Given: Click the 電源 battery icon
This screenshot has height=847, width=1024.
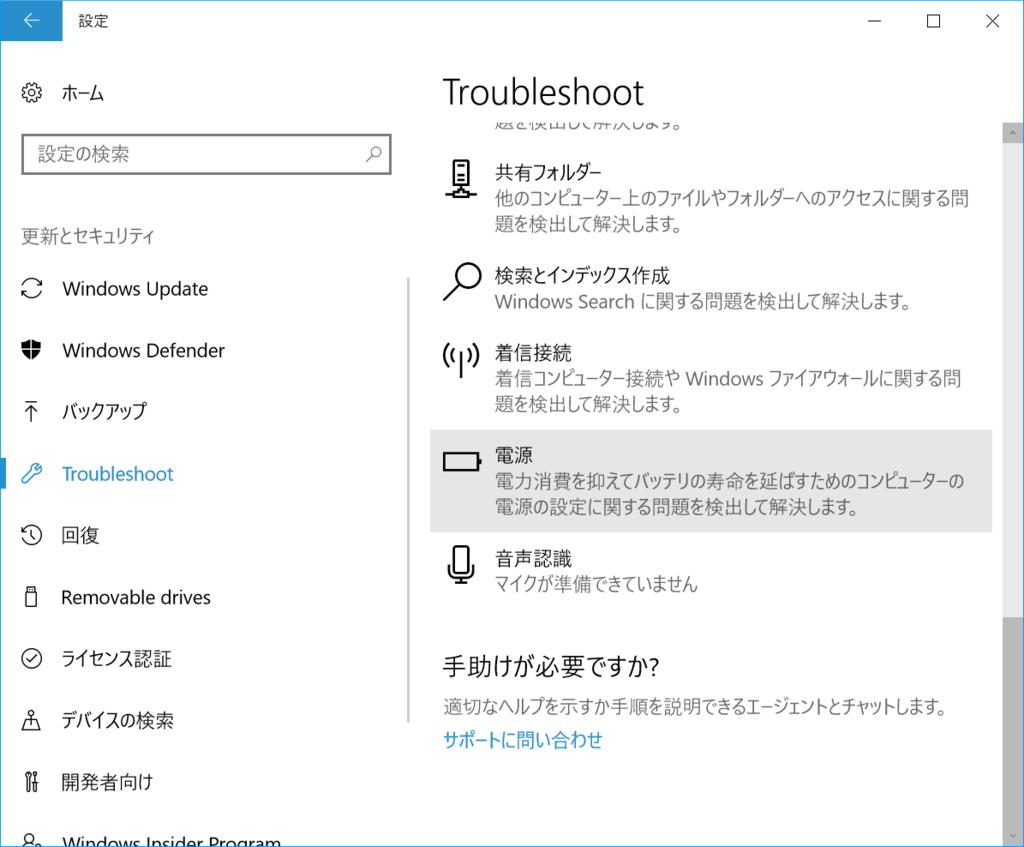Looking at the screenshot, I should click(462, 462).
